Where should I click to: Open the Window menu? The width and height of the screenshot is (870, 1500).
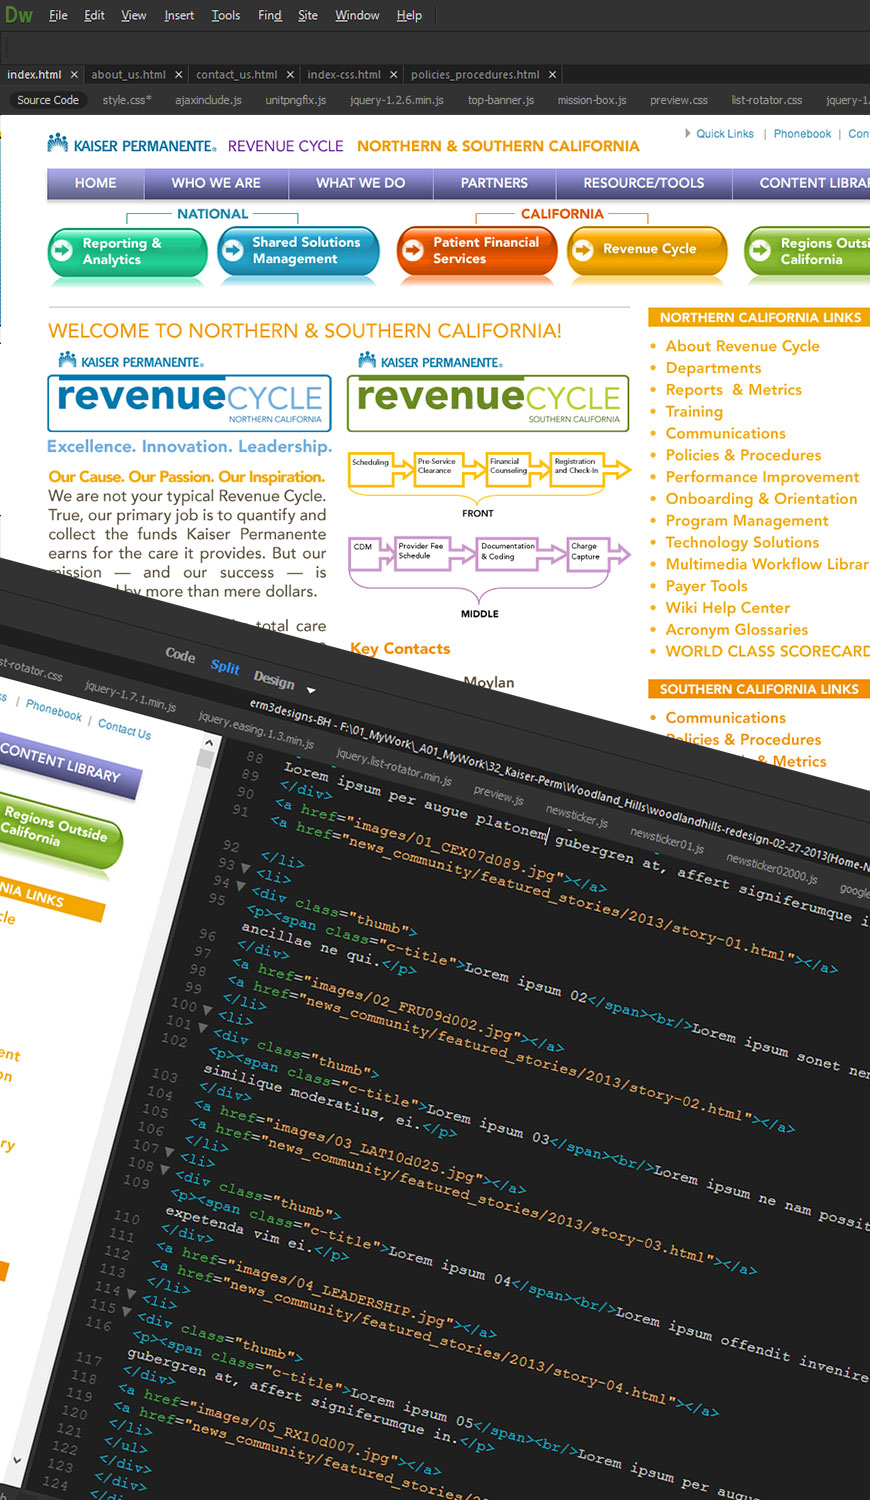[x=357, y=15]
